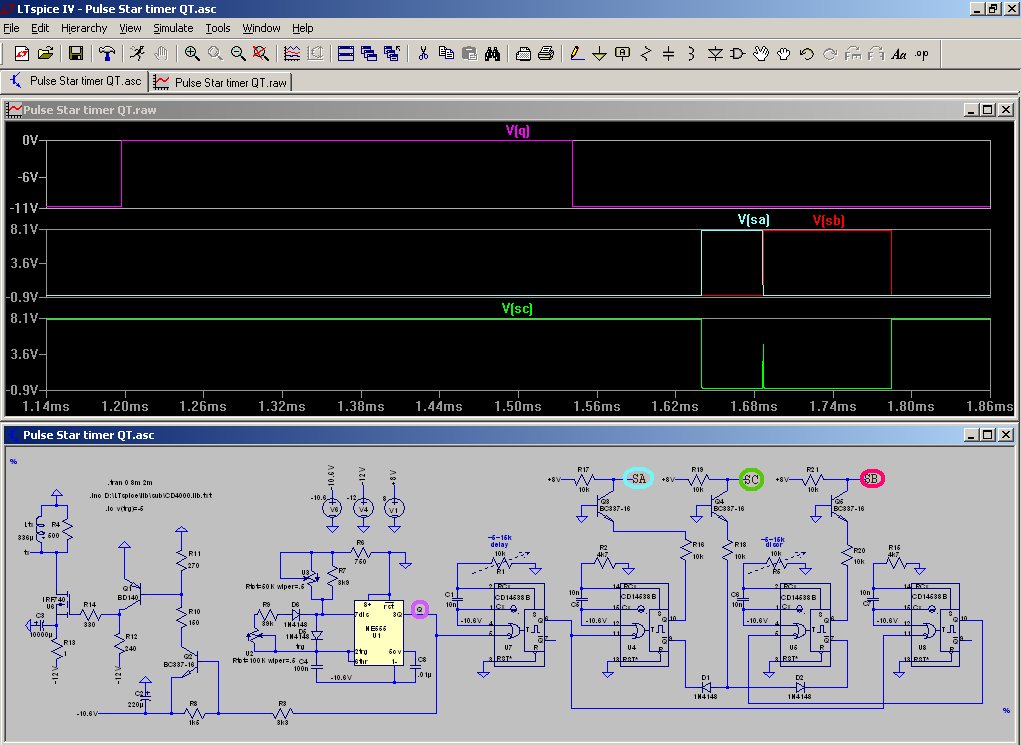The width and height of the screenshot is (1021, 745).
Task: Click the V(q) waveform trace label
Action: (x=517, y=131)
